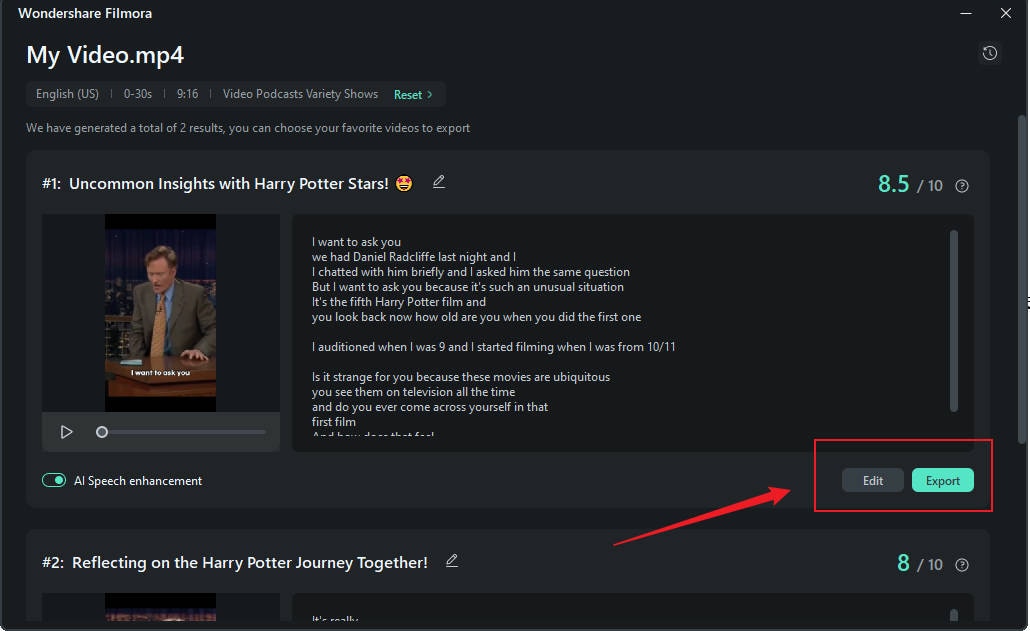Select the 9:16 aspect ratio tag
This screenshot has width=1030, height=631.
pyautogui.click(x=187, y=94)
